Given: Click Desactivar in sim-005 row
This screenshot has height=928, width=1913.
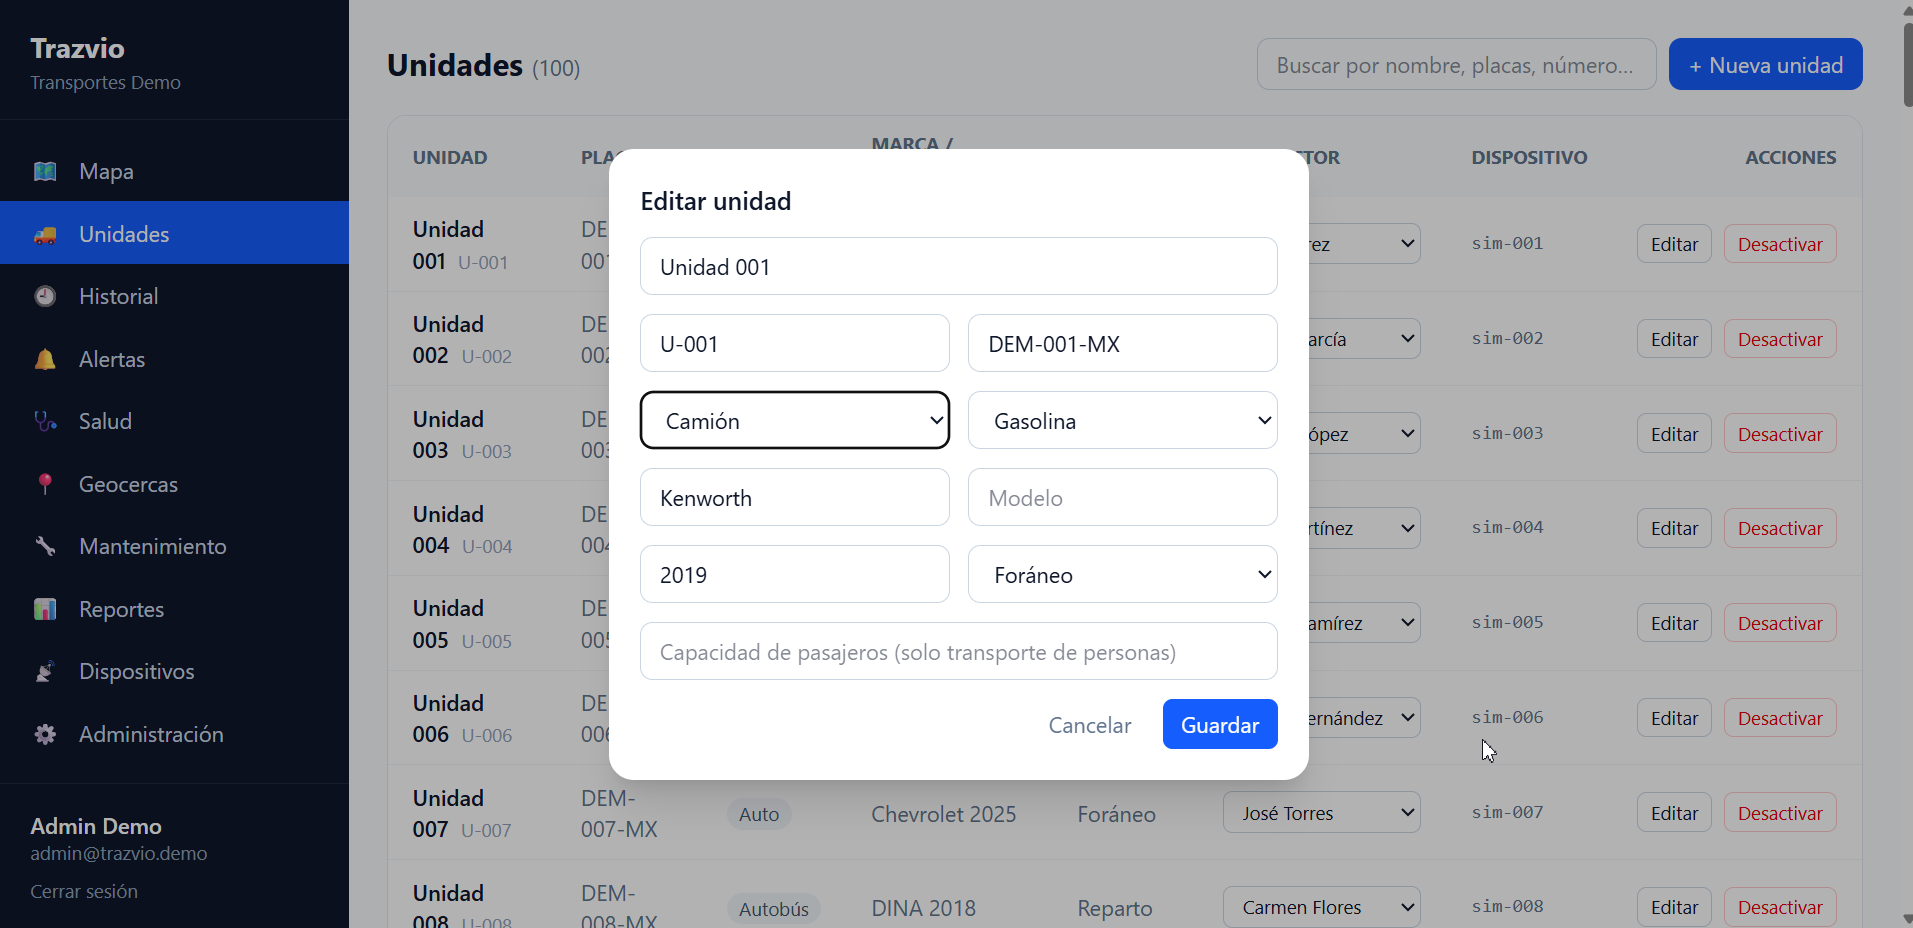Looking at the screenshot, I should tap(1780, 623).
